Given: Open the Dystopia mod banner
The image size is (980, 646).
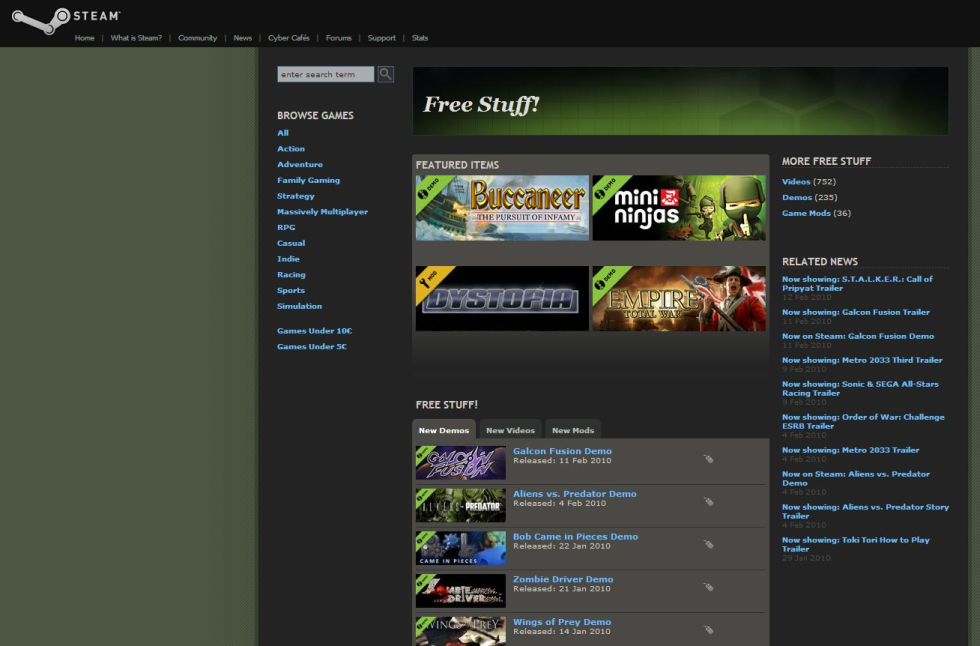Looking at the screenshot, I should [502, 298].
